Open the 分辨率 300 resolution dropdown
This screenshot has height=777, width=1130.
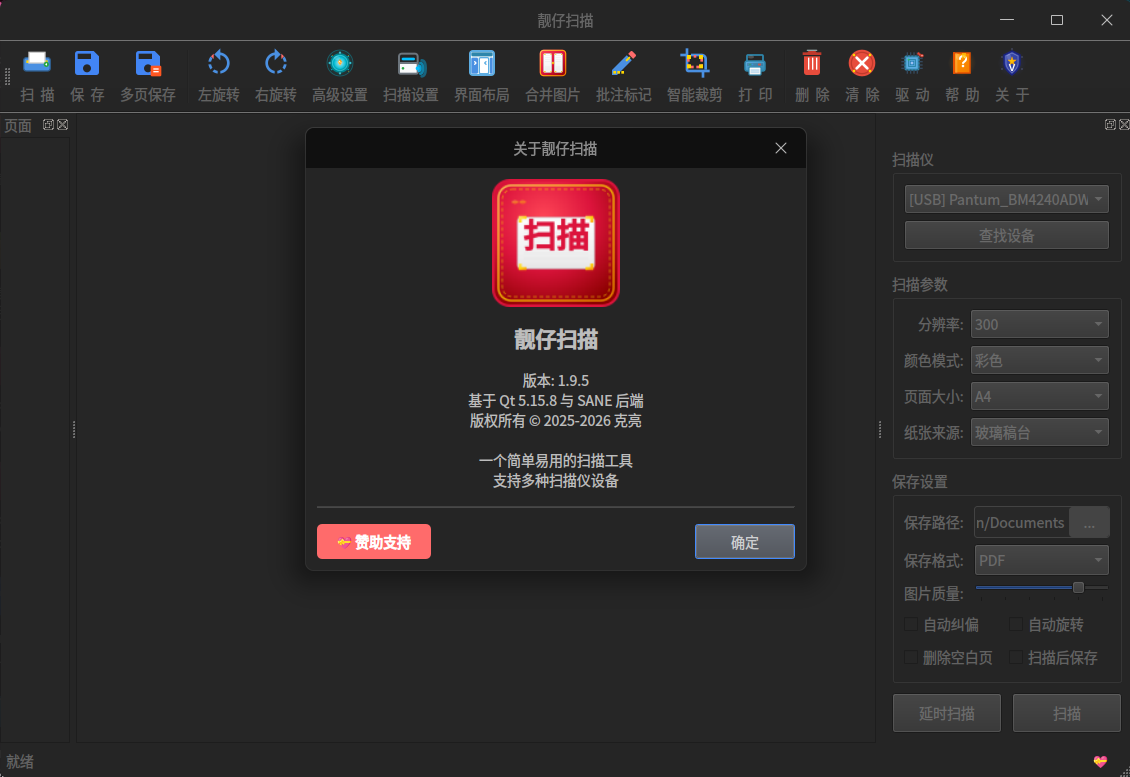tap(1039, 324)
